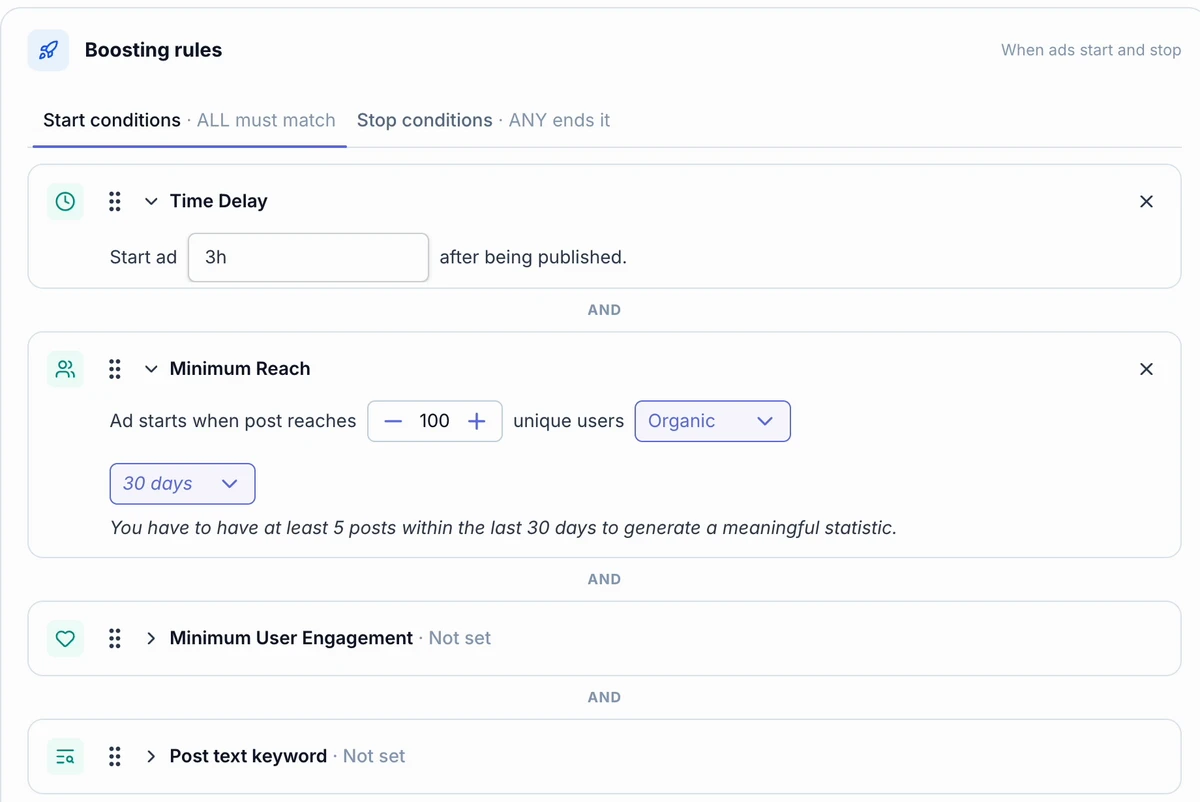Collapse the Minimum Reach section
This screenshot has width=1200, height=802.
click(x=151, y=369)
